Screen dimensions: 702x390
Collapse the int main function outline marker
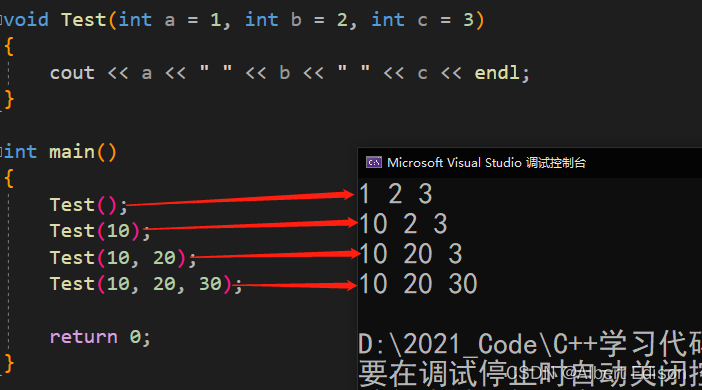tap(1, 152)
